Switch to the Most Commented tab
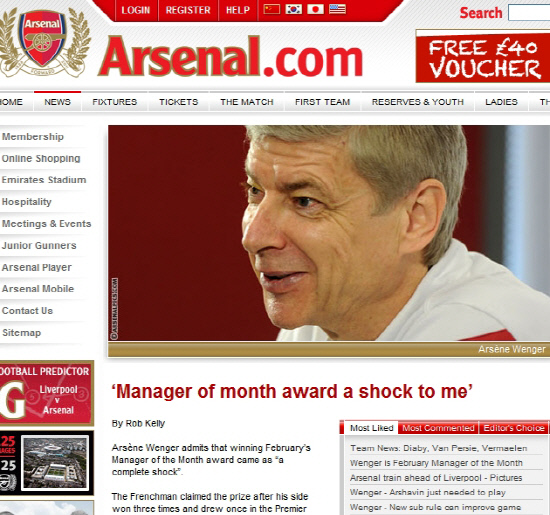 coord(438,428)
